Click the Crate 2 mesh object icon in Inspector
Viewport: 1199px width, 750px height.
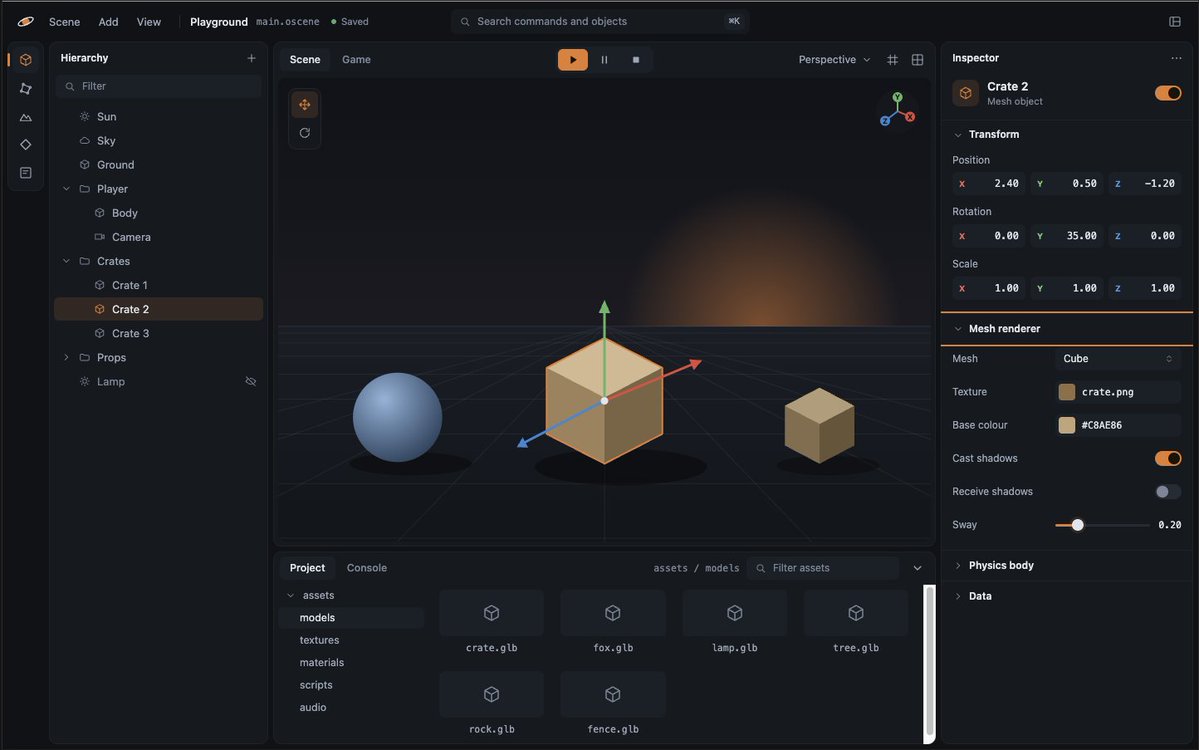pyautogui.click(x=966, y=93)
